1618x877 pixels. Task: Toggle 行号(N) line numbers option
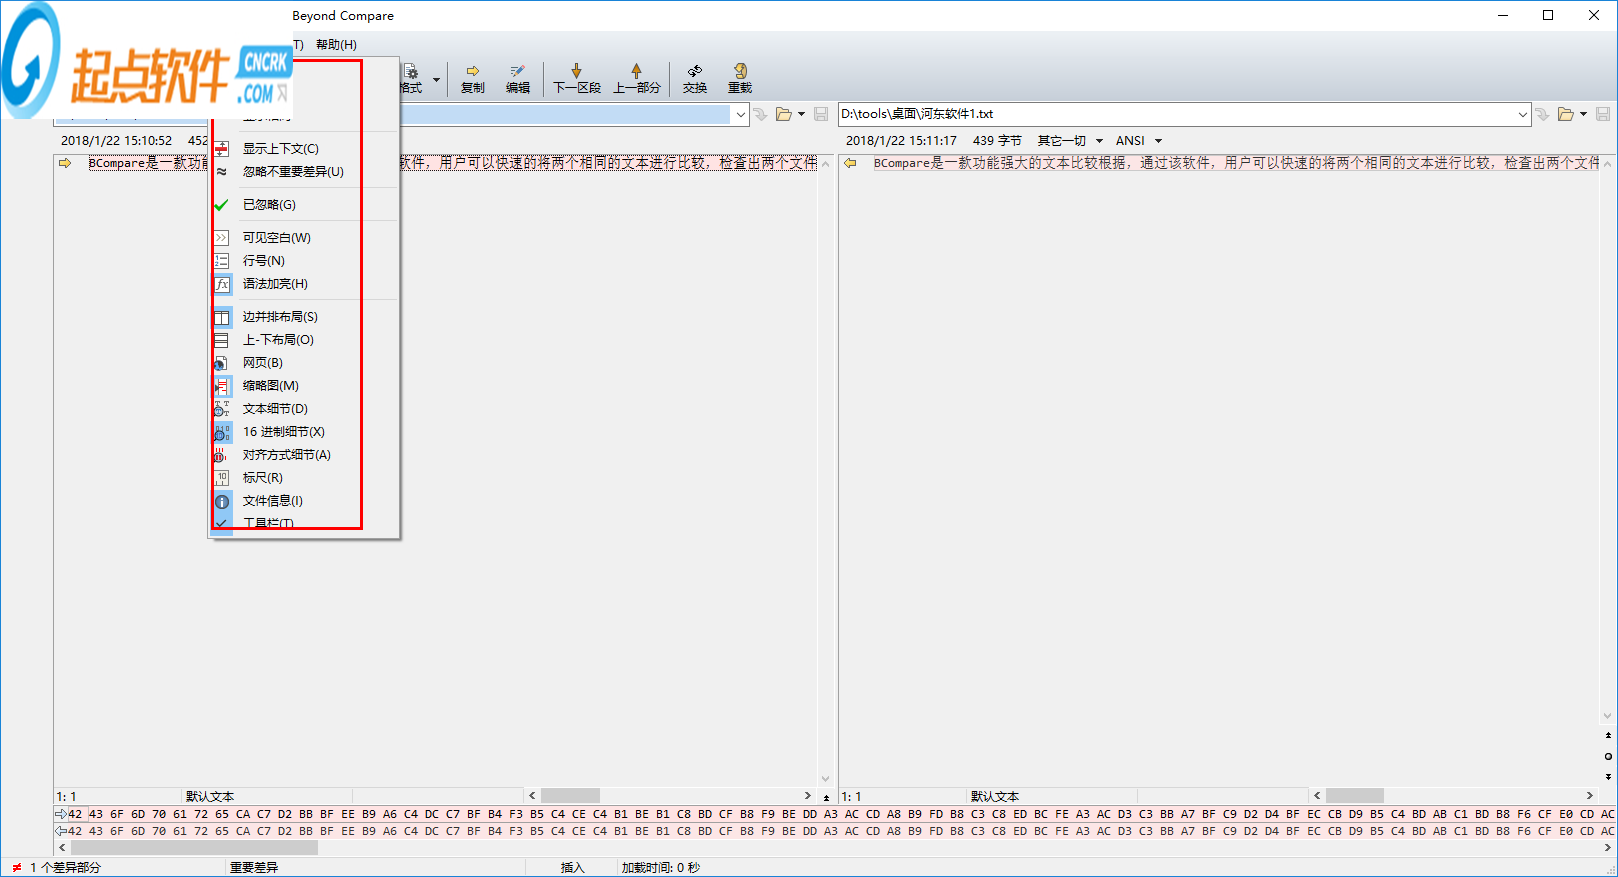pos(263,261)
